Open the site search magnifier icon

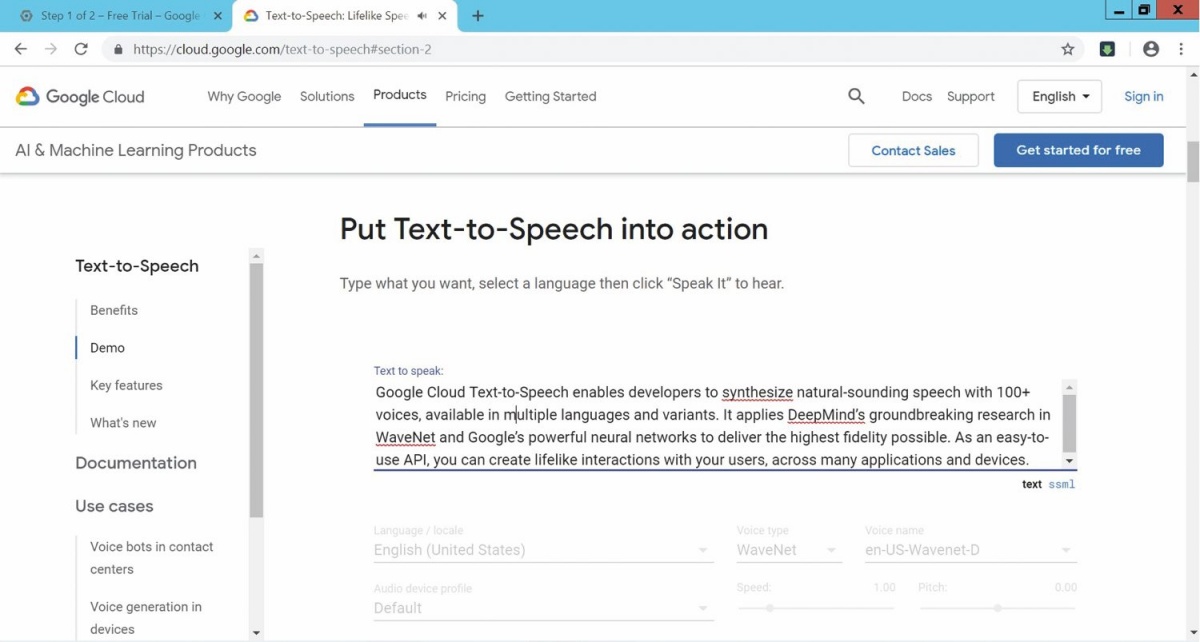[856, 96]
